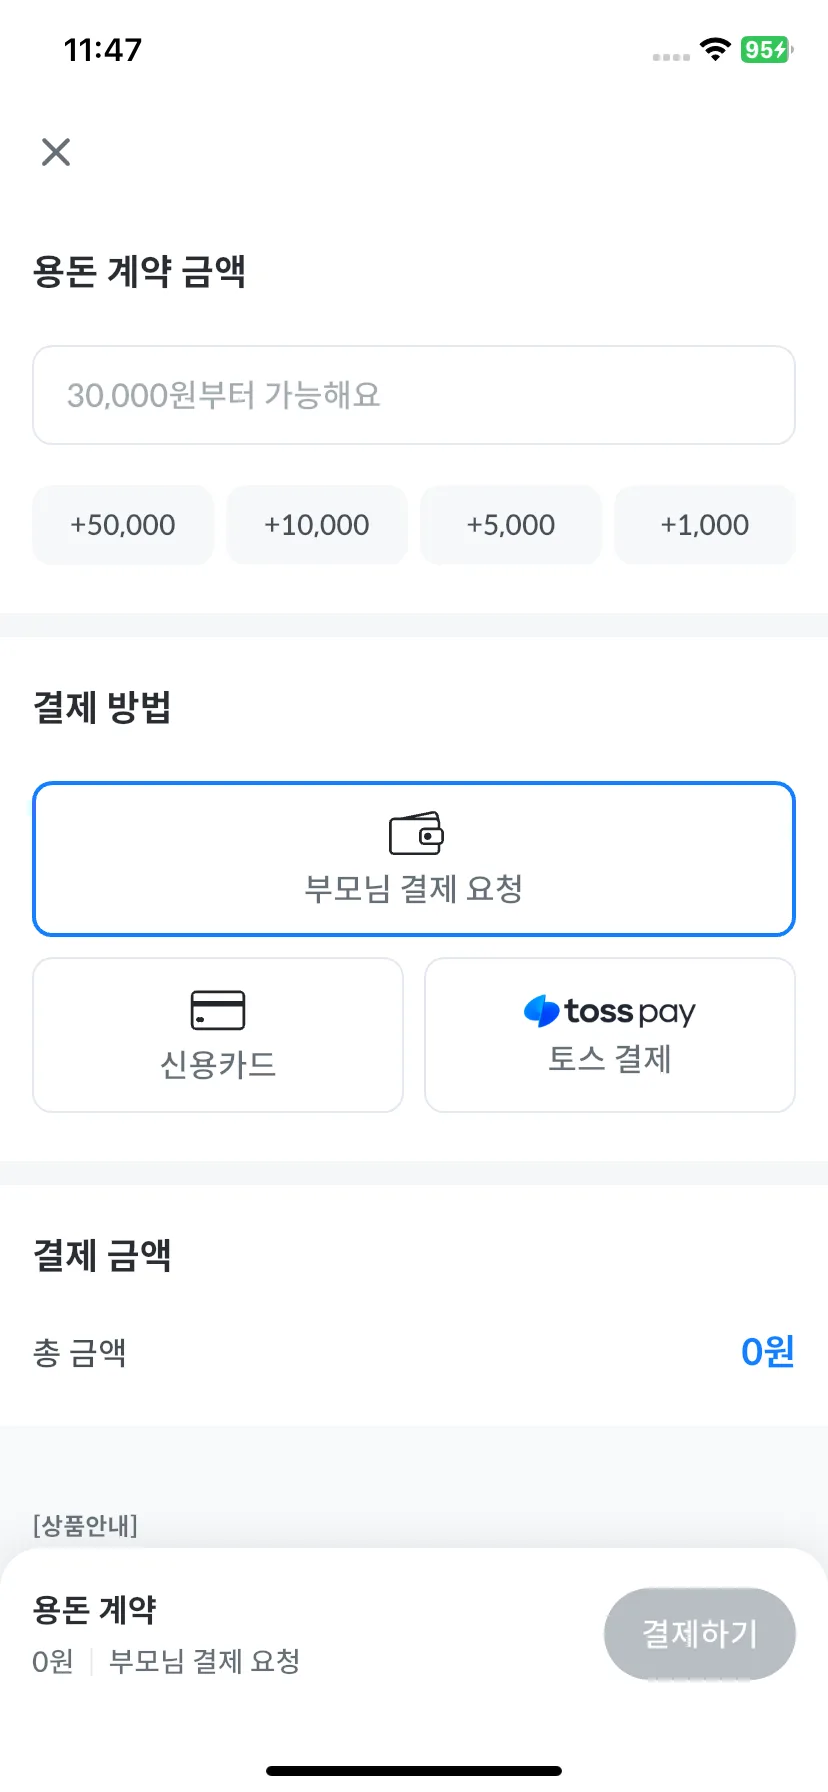Tap the cellular signal dots icon

671,57
